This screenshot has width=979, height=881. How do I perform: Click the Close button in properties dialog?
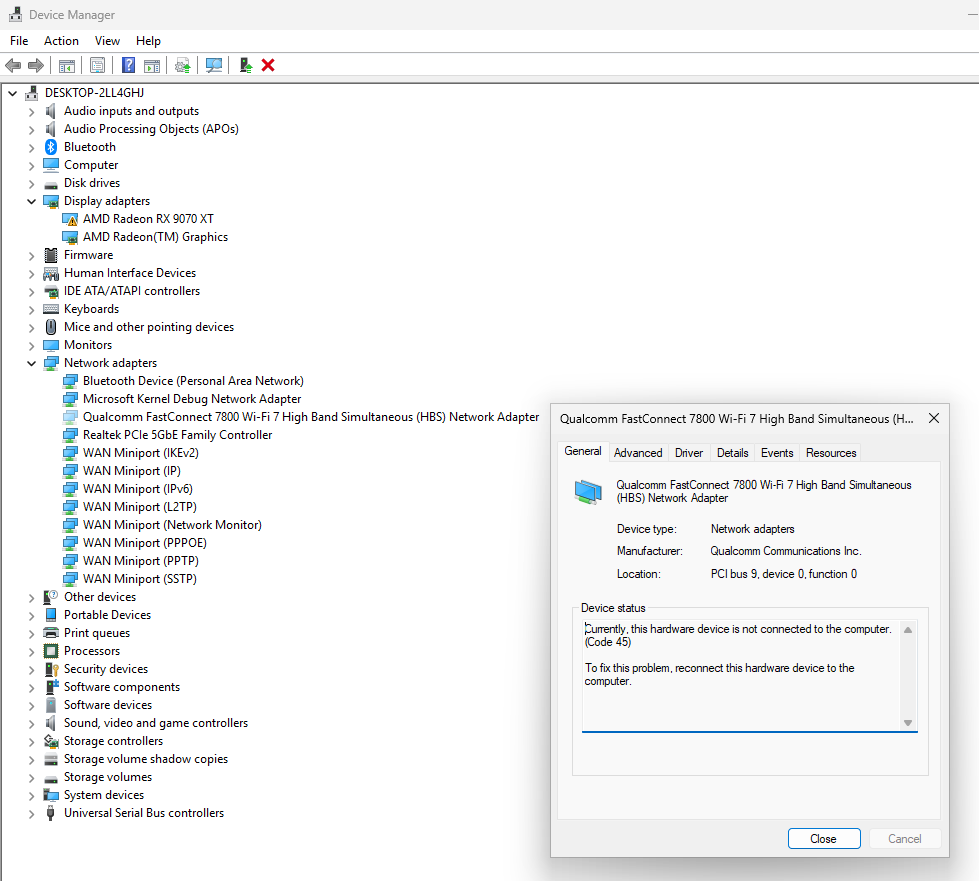coord(824,839)
